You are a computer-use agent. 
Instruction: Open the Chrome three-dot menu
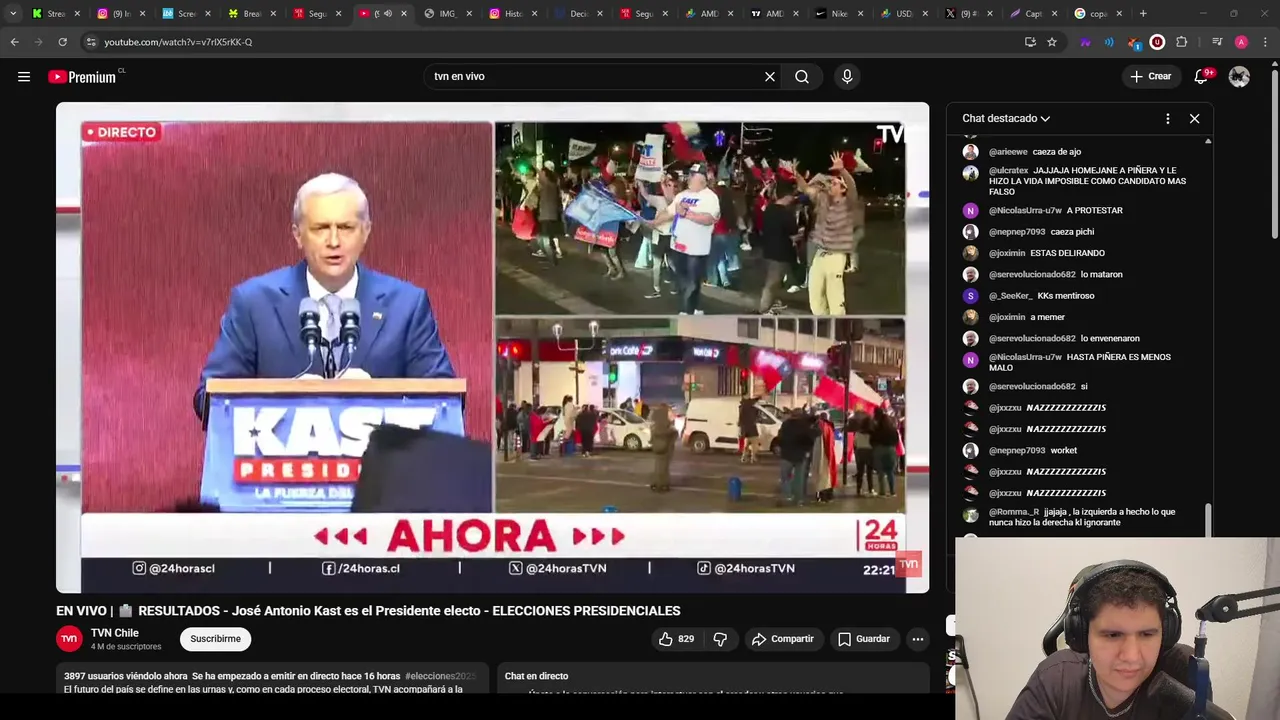(1266, 42)
